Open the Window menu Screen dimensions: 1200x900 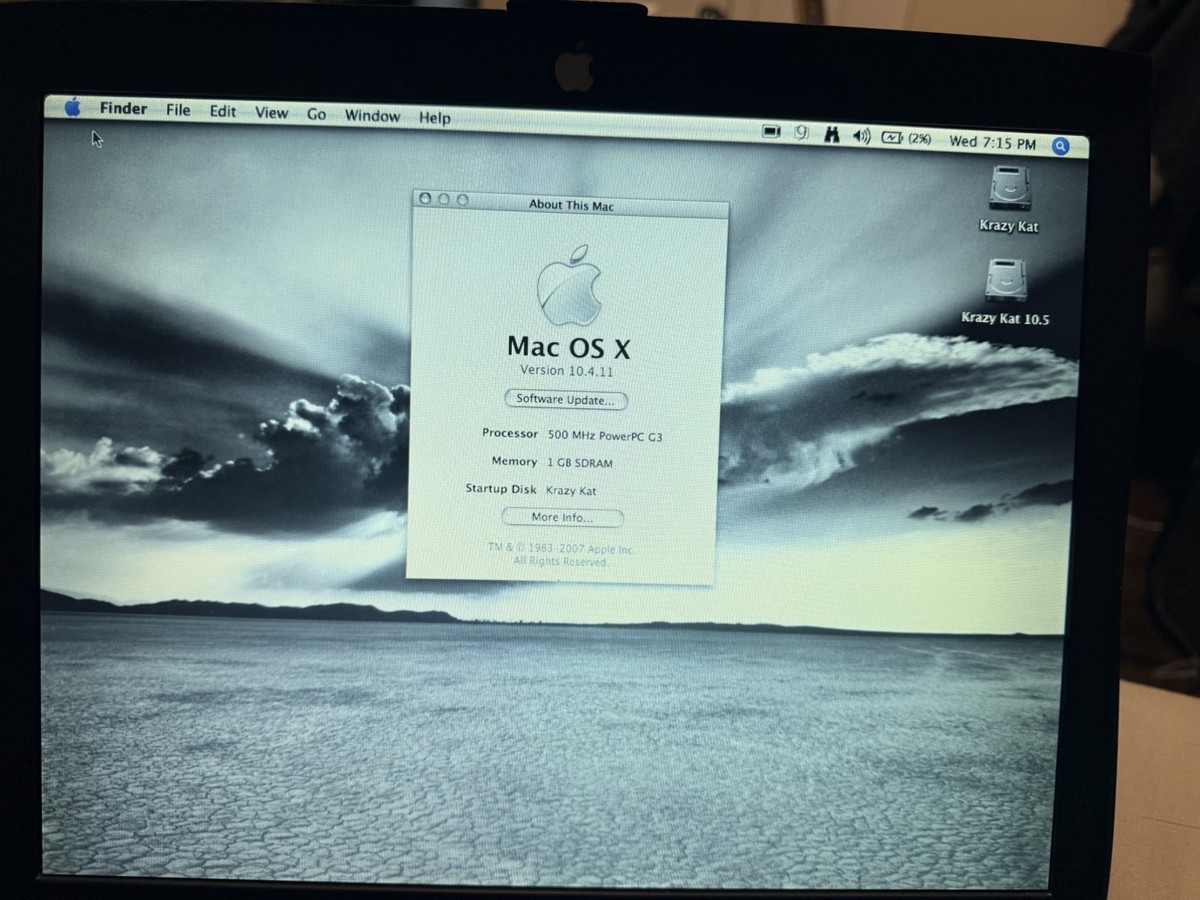[x=372, y=116]
